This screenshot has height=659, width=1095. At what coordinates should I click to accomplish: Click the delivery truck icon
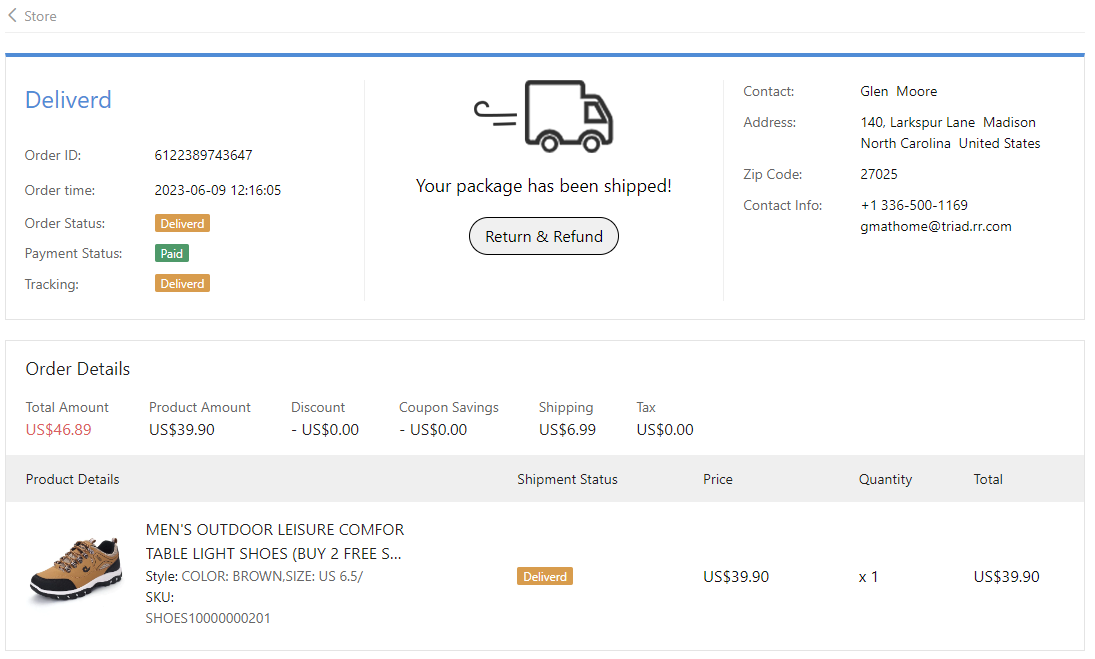pos(544,116)
